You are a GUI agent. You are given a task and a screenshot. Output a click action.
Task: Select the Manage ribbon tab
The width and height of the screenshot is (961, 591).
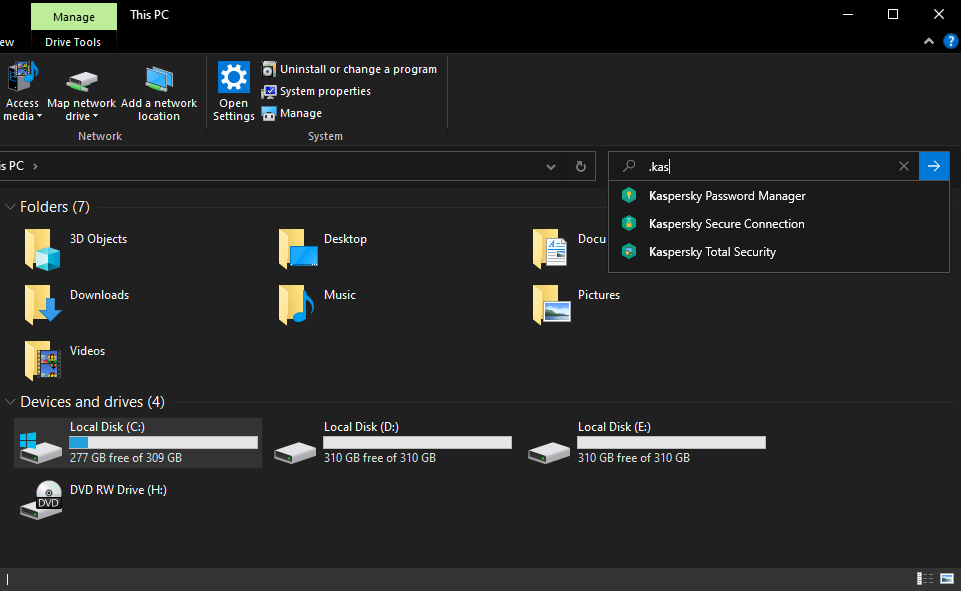pos(74,17)
